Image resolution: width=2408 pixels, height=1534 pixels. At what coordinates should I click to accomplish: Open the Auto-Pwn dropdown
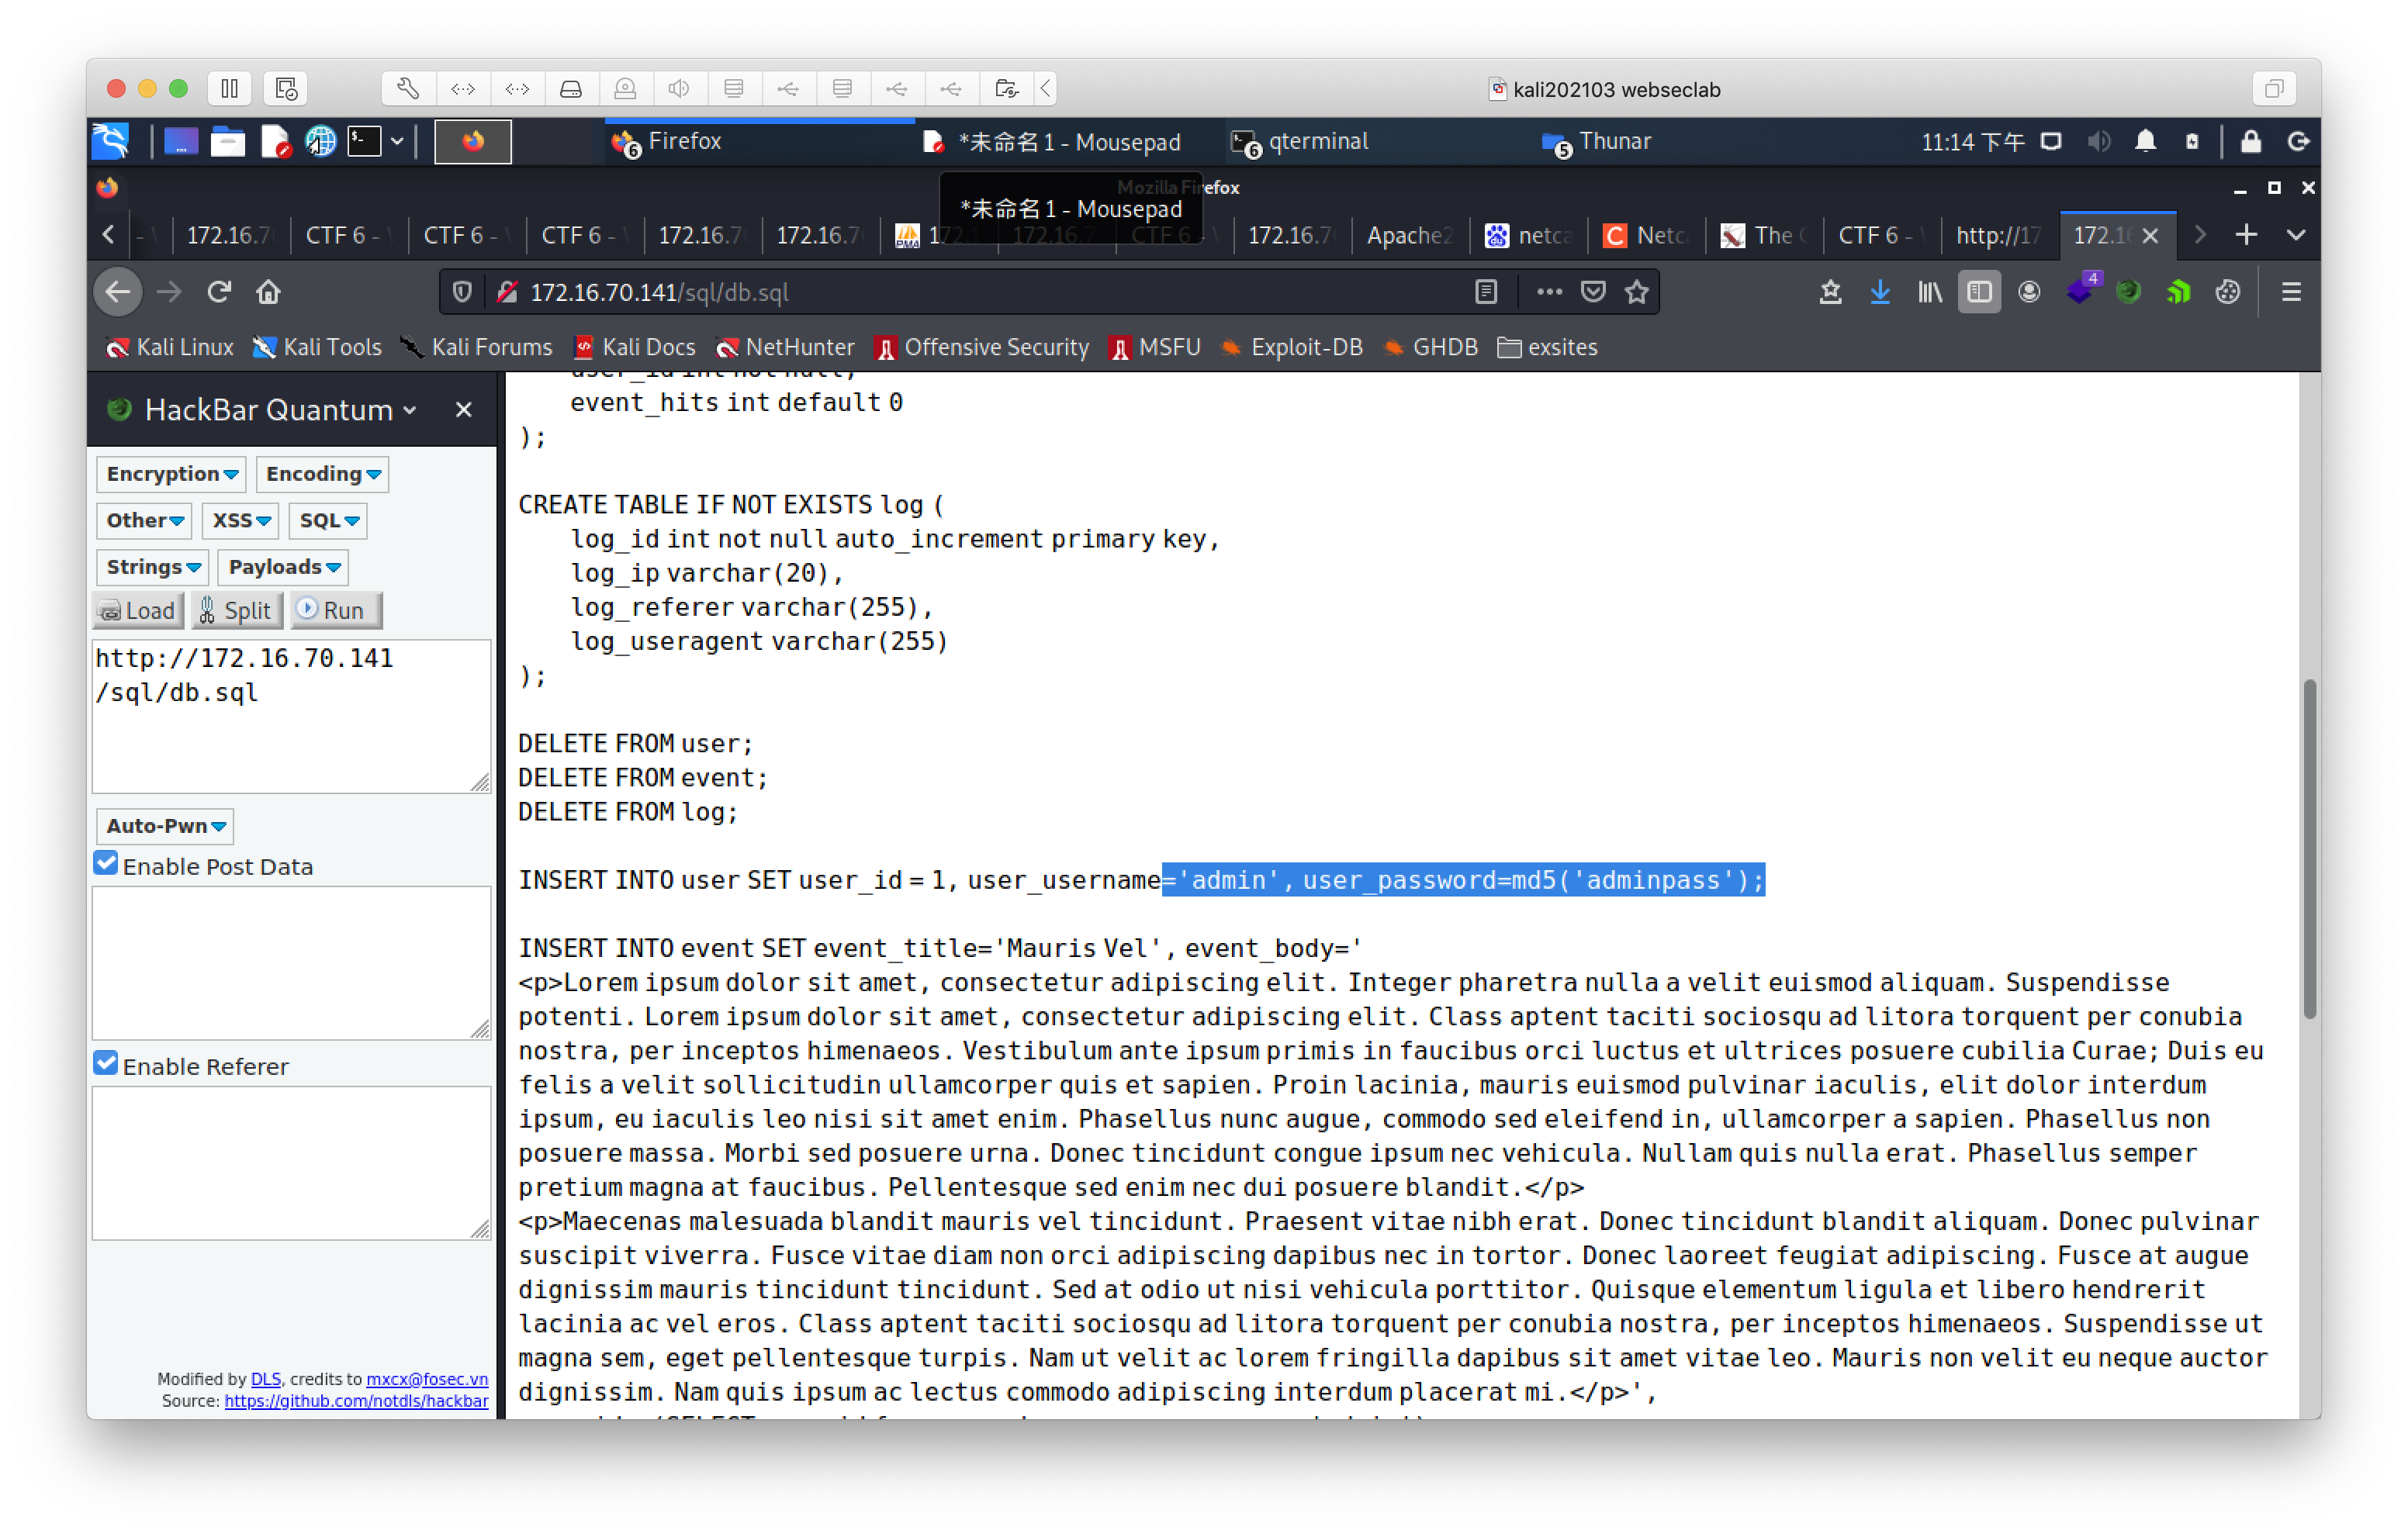[165, 826]
